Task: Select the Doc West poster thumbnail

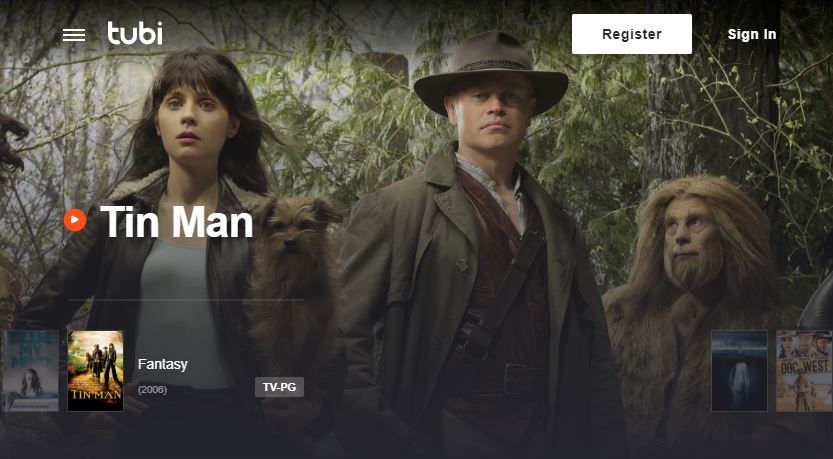Action: tap(804, 371)
